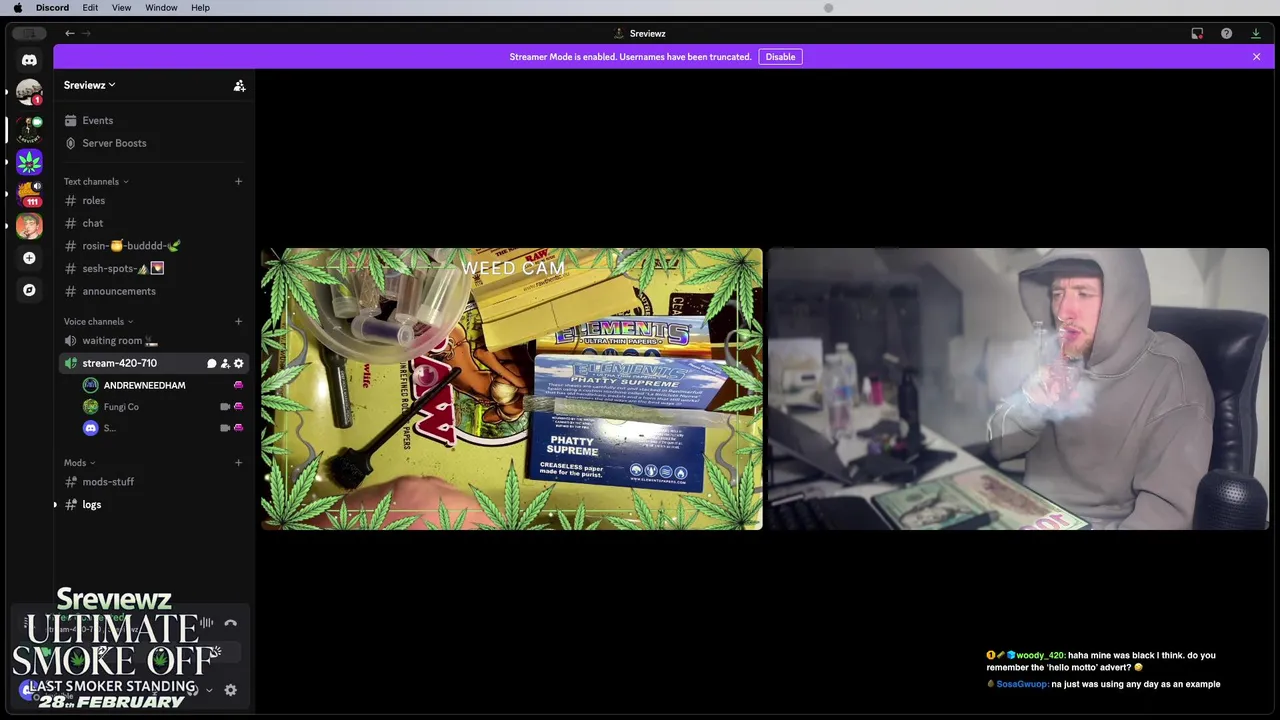This screenshot has height=720, width=1280.
Task: Click the Apple menu logo
Action: 17,7
